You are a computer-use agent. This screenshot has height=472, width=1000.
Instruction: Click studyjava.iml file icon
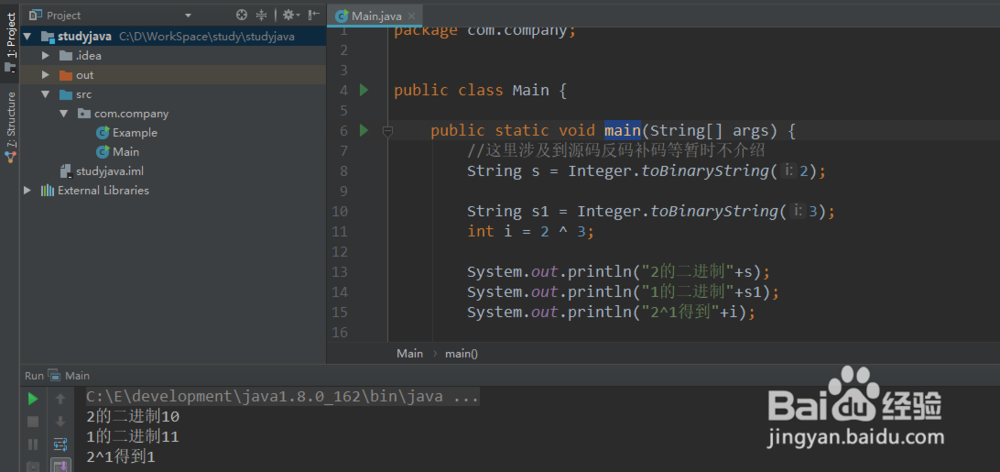pyautogui.click(x=65, y=171)
